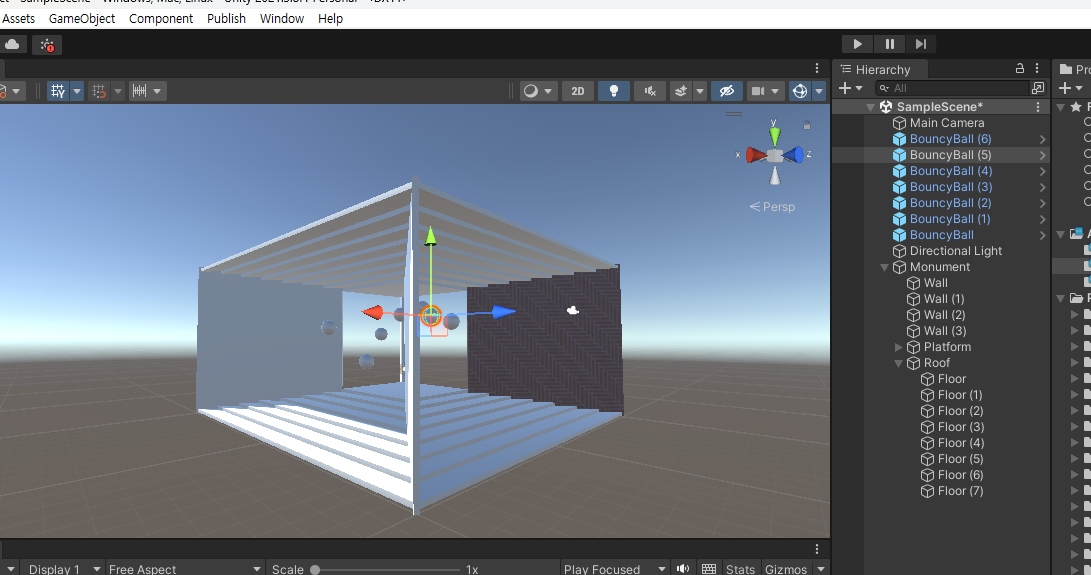Toggle grid snapping in Scene toolbar
1091x575 pixels.
click(x=99, y=91)
